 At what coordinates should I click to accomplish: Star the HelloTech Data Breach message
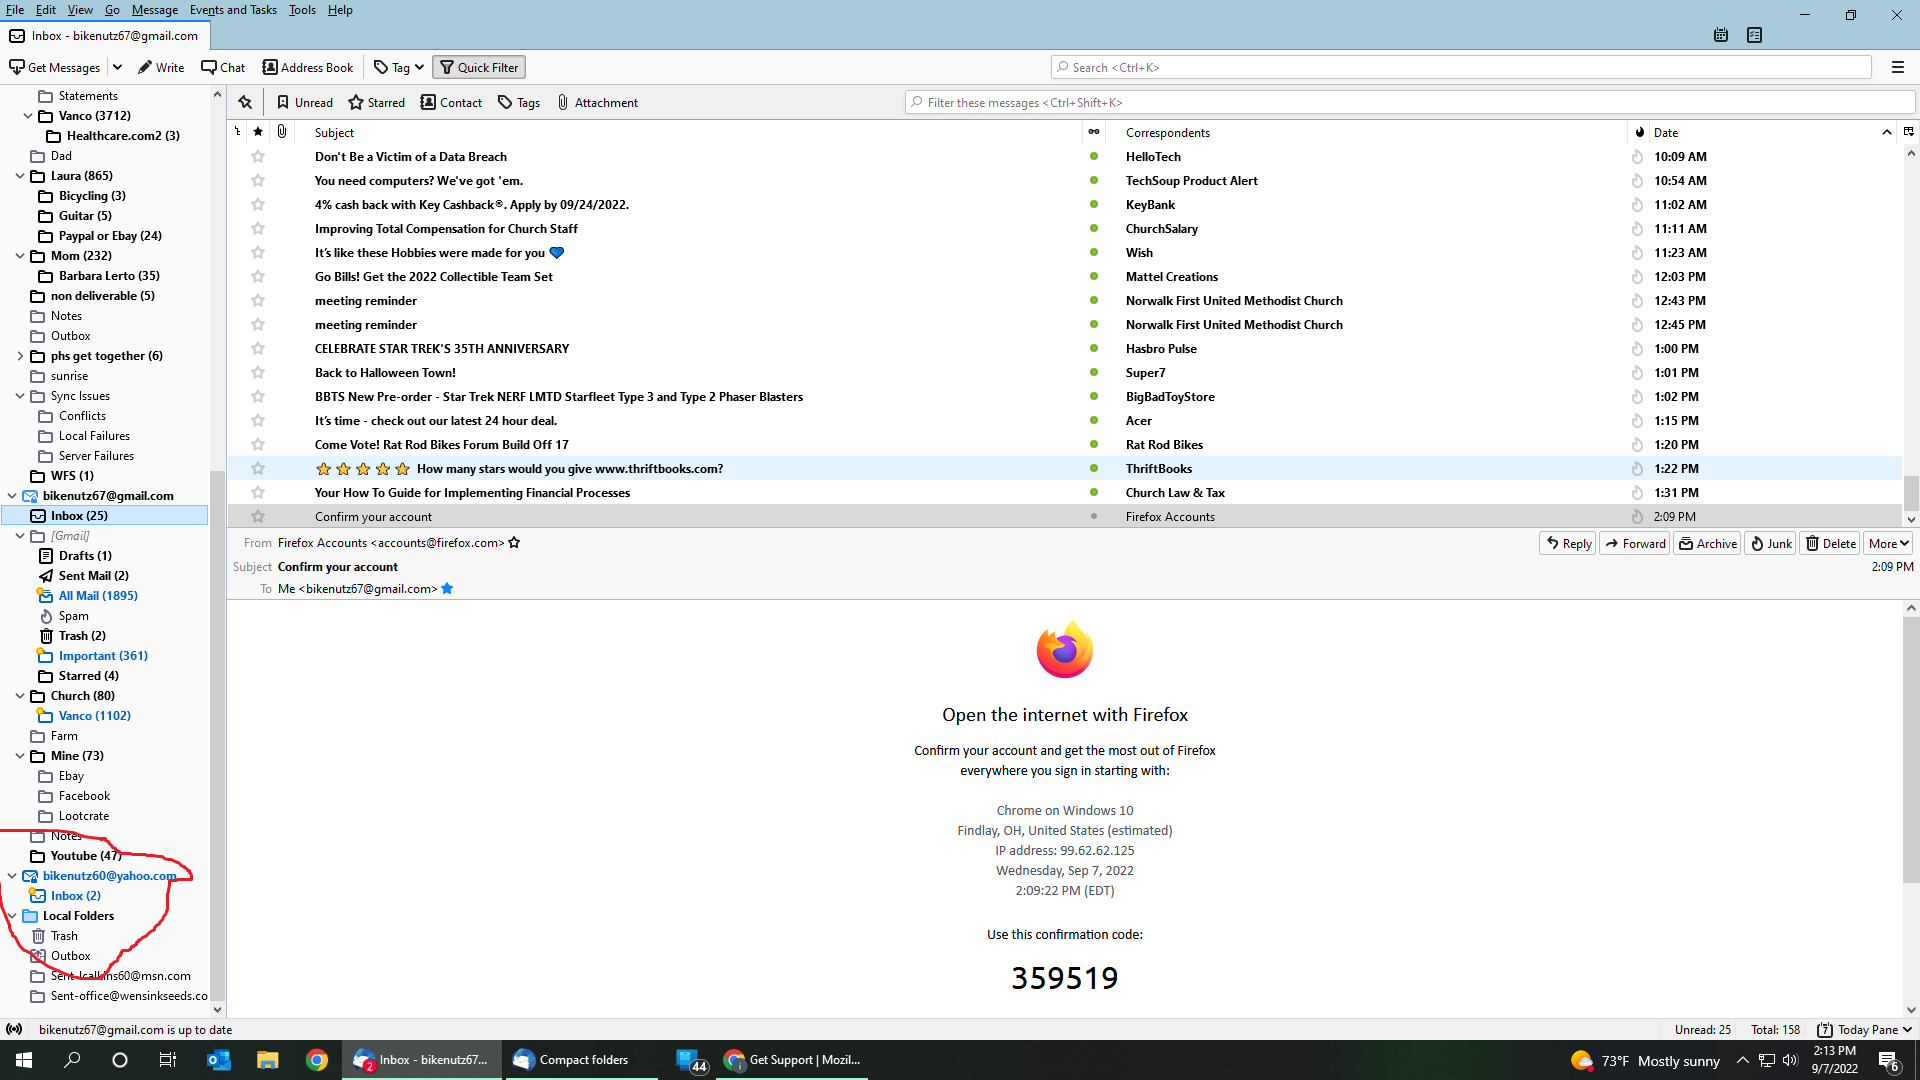coord(258,157)
